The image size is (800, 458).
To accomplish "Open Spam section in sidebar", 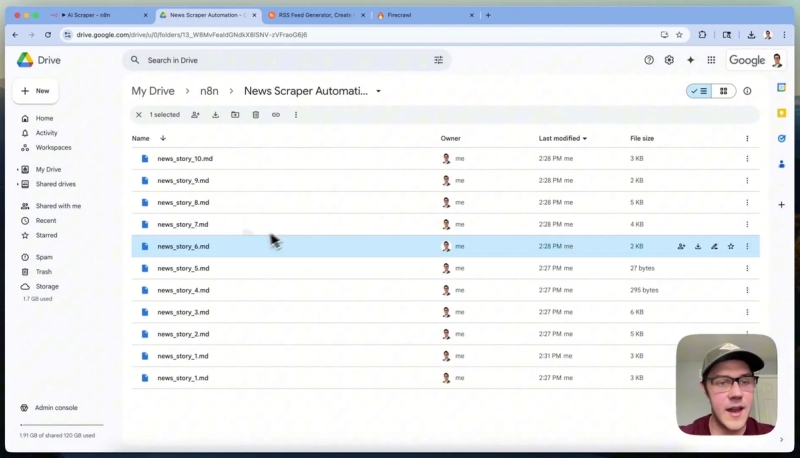I will [x=44, y=258].
